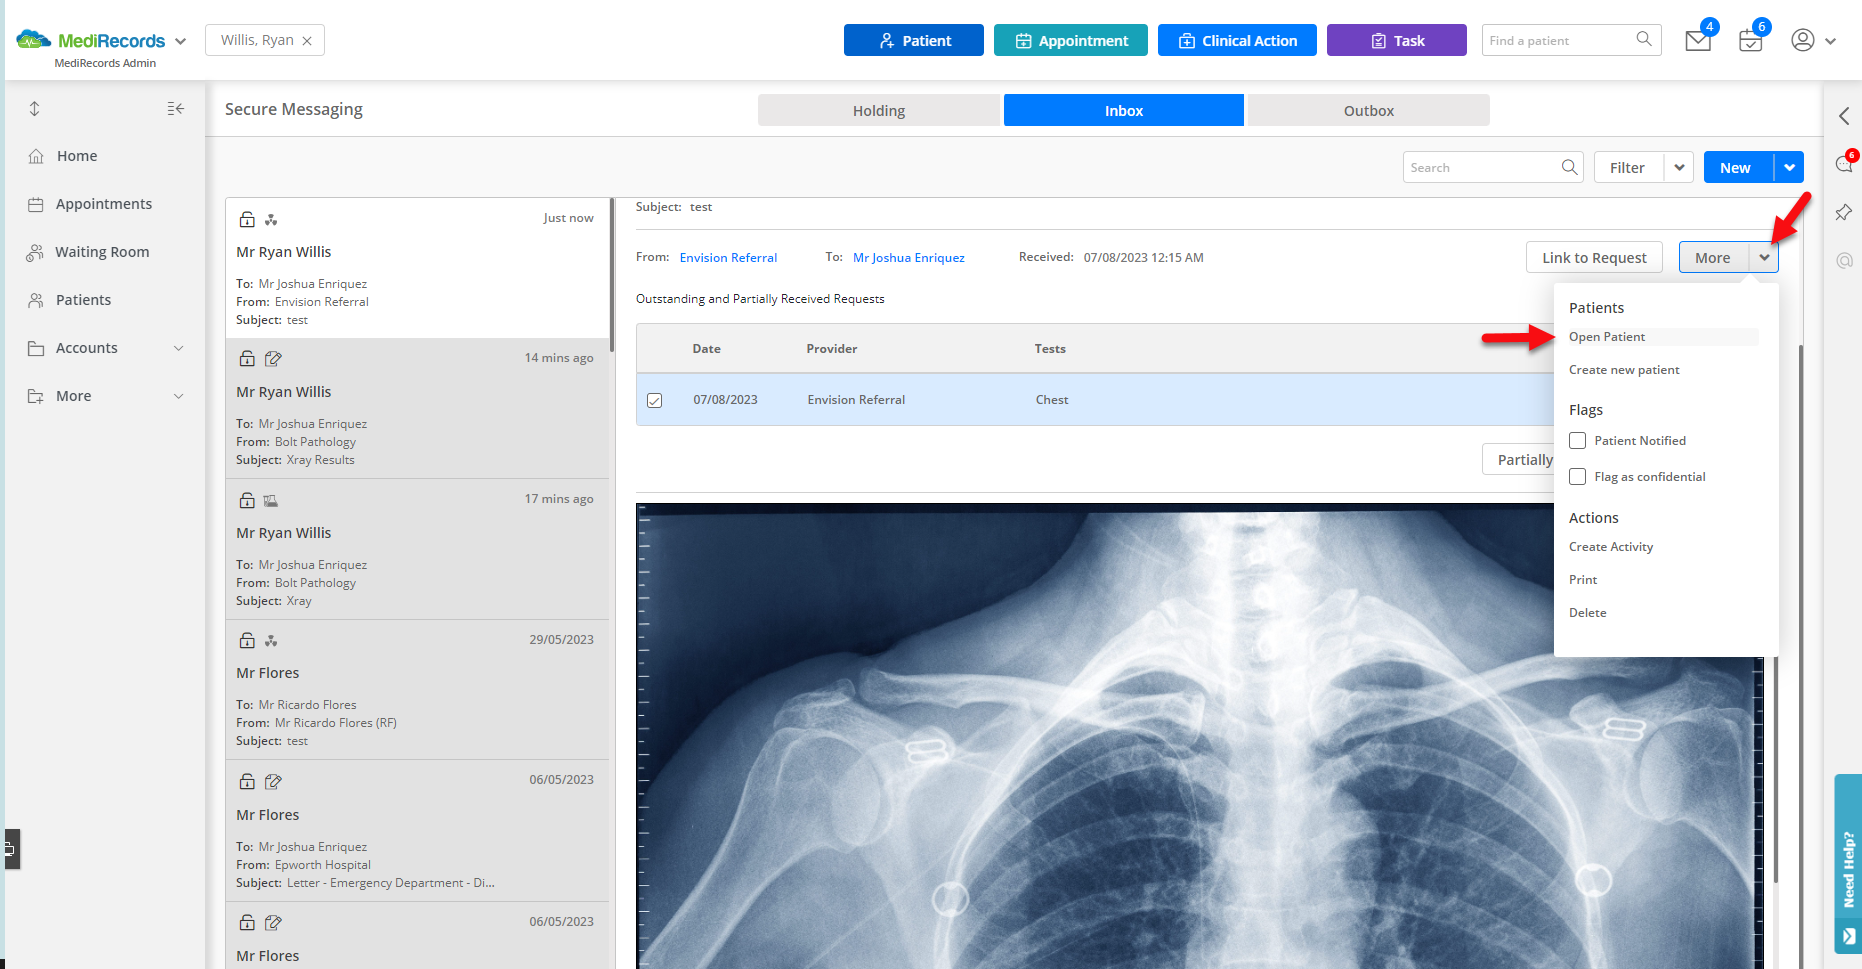This screenshot has height=969, width=1862.
Task: Expand the Accounts sidebar submenu
Action: click(179, 348)
